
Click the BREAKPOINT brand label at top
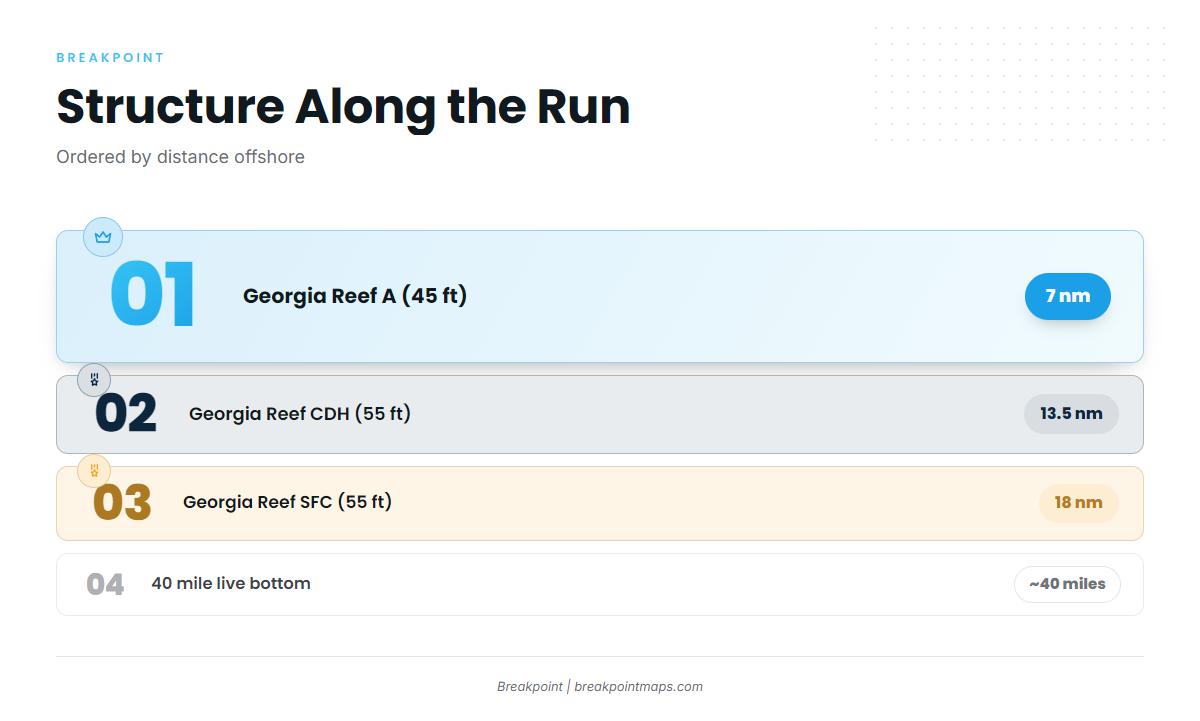coord(110,58)
